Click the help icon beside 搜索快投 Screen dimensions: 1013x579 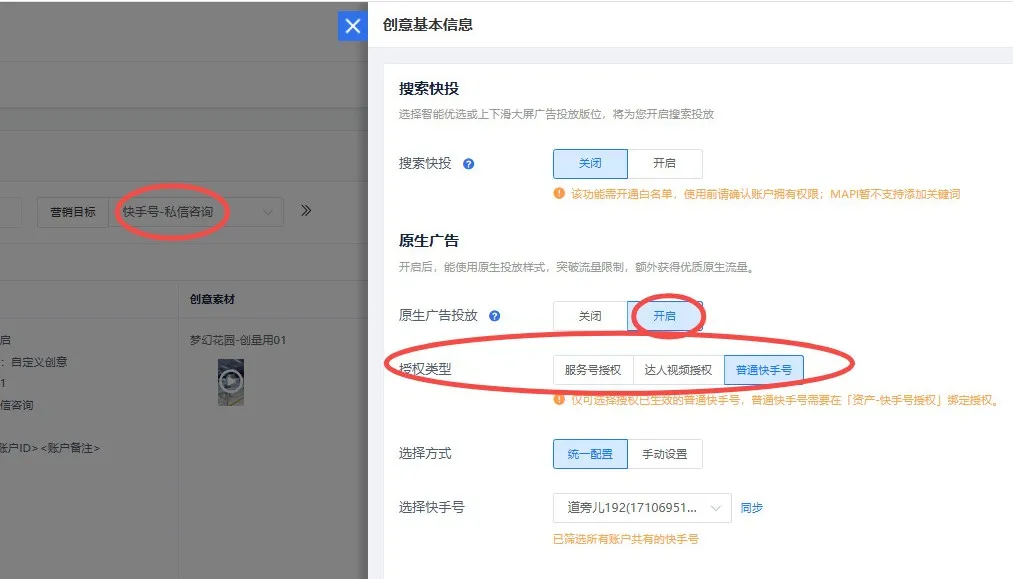468,164
